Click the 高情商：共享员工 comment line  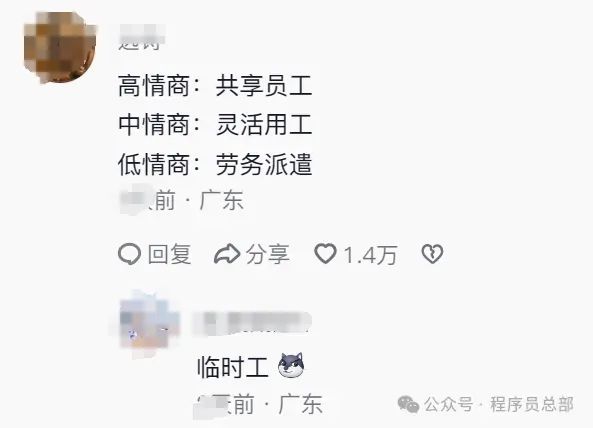coord(215,85)
